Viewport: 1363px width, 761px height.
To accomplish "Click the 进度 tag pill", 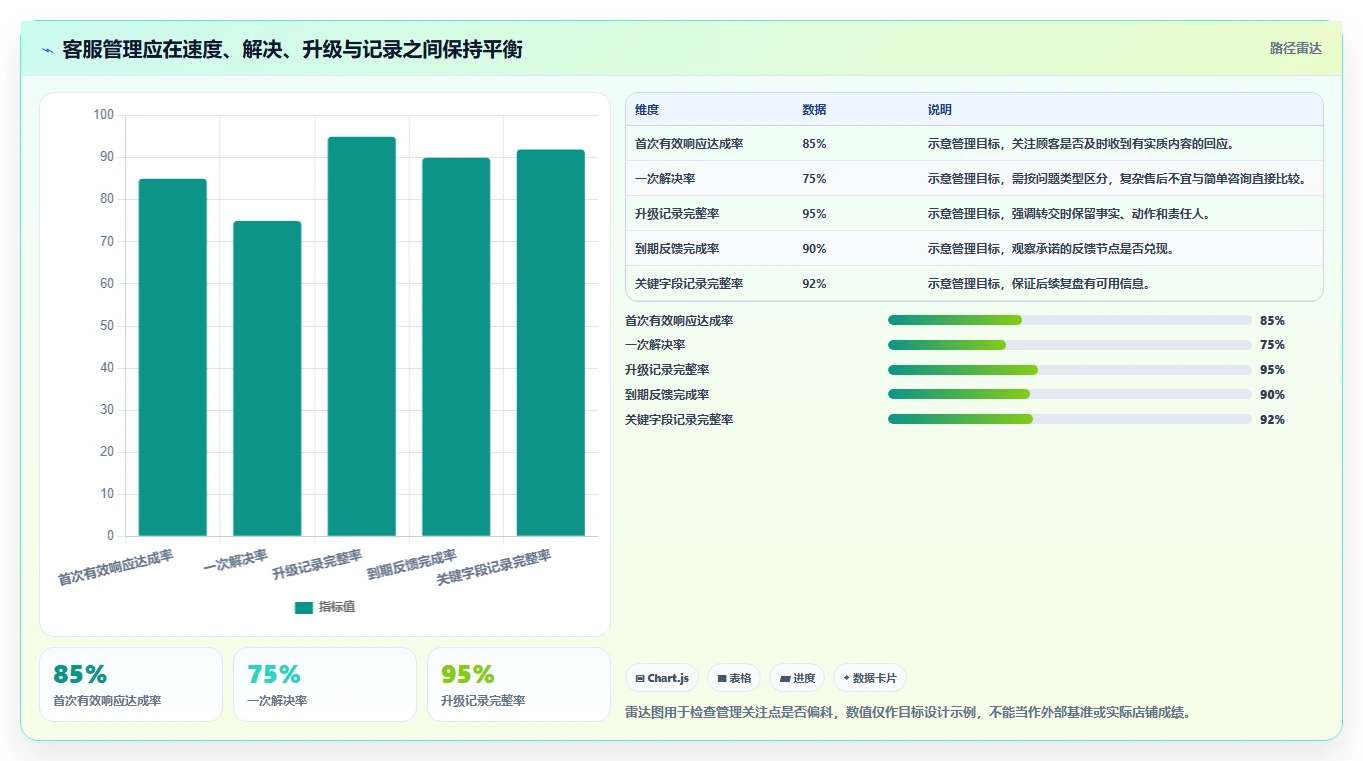I will pos(797,678).
